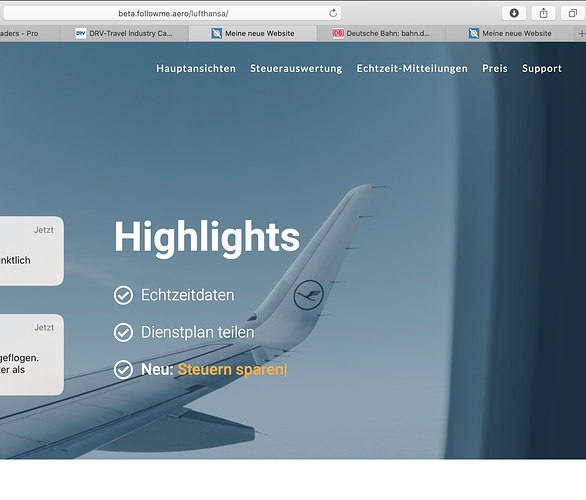Open the Hauptansichten menu item

tap(196, 68)
